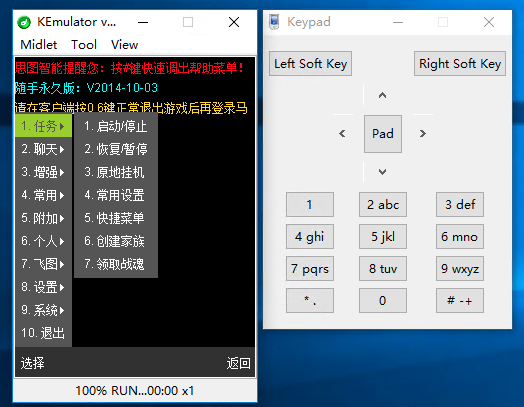524x407 pixels.
Task: Expand menu item 6. 个人
Action: (x=43, y=241)
